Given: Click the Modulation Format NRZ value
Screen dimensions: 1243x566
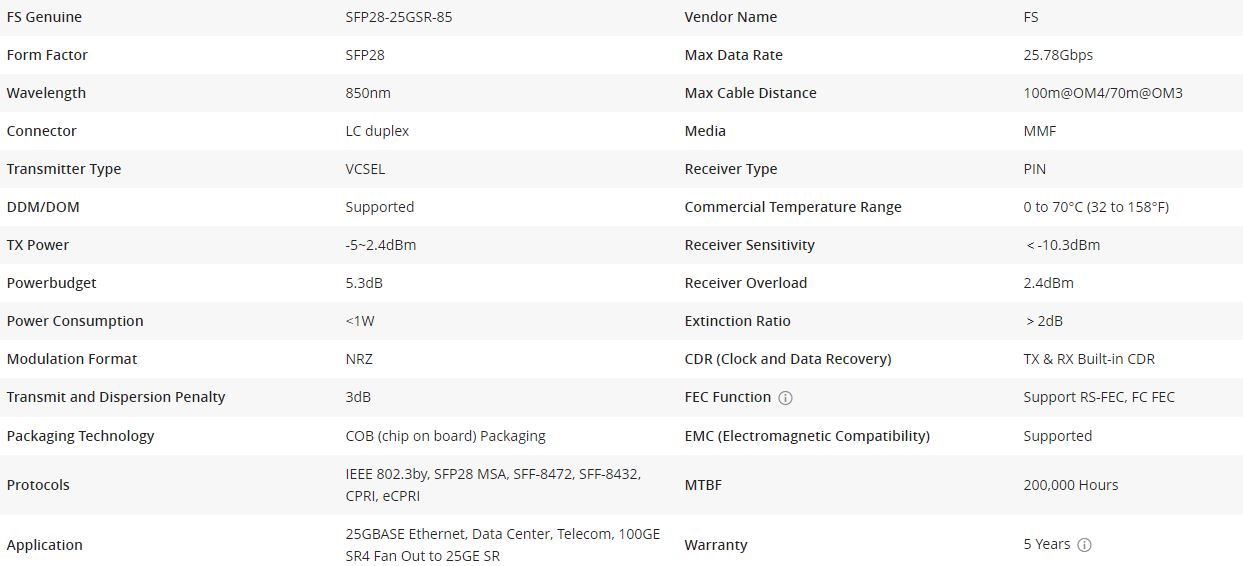Looking at the screenshot, I should coord(359,359).
